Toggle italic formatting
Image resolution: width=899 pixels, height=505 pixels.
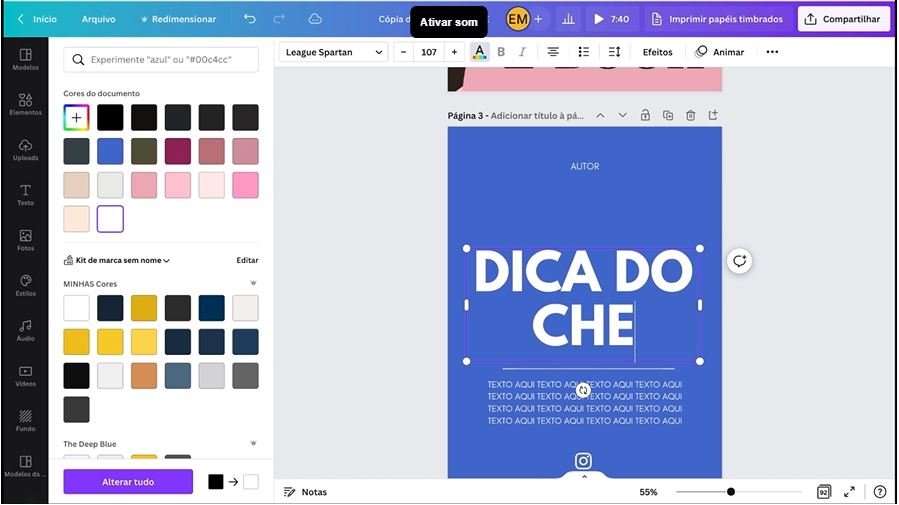pos(522,52)
